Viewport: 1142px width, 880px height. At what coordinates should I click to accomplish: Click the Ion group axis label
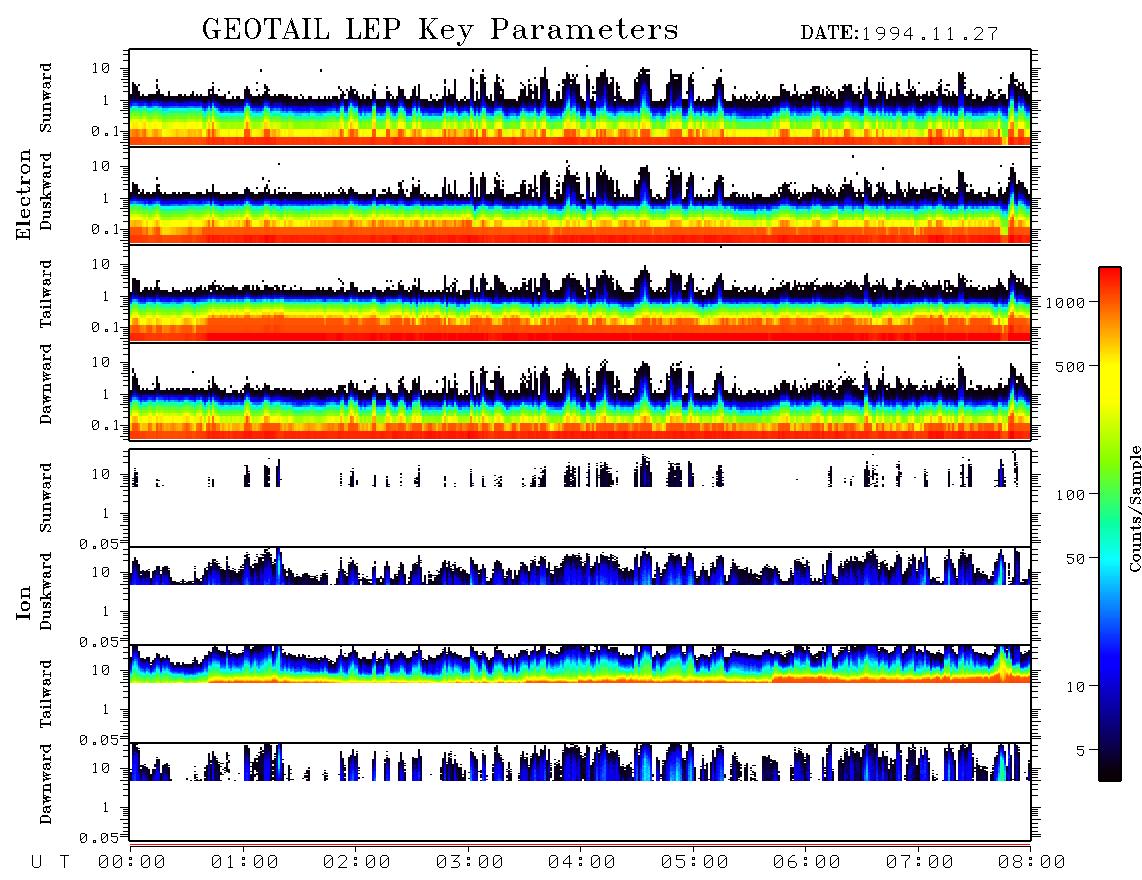(x=23, y=602)
